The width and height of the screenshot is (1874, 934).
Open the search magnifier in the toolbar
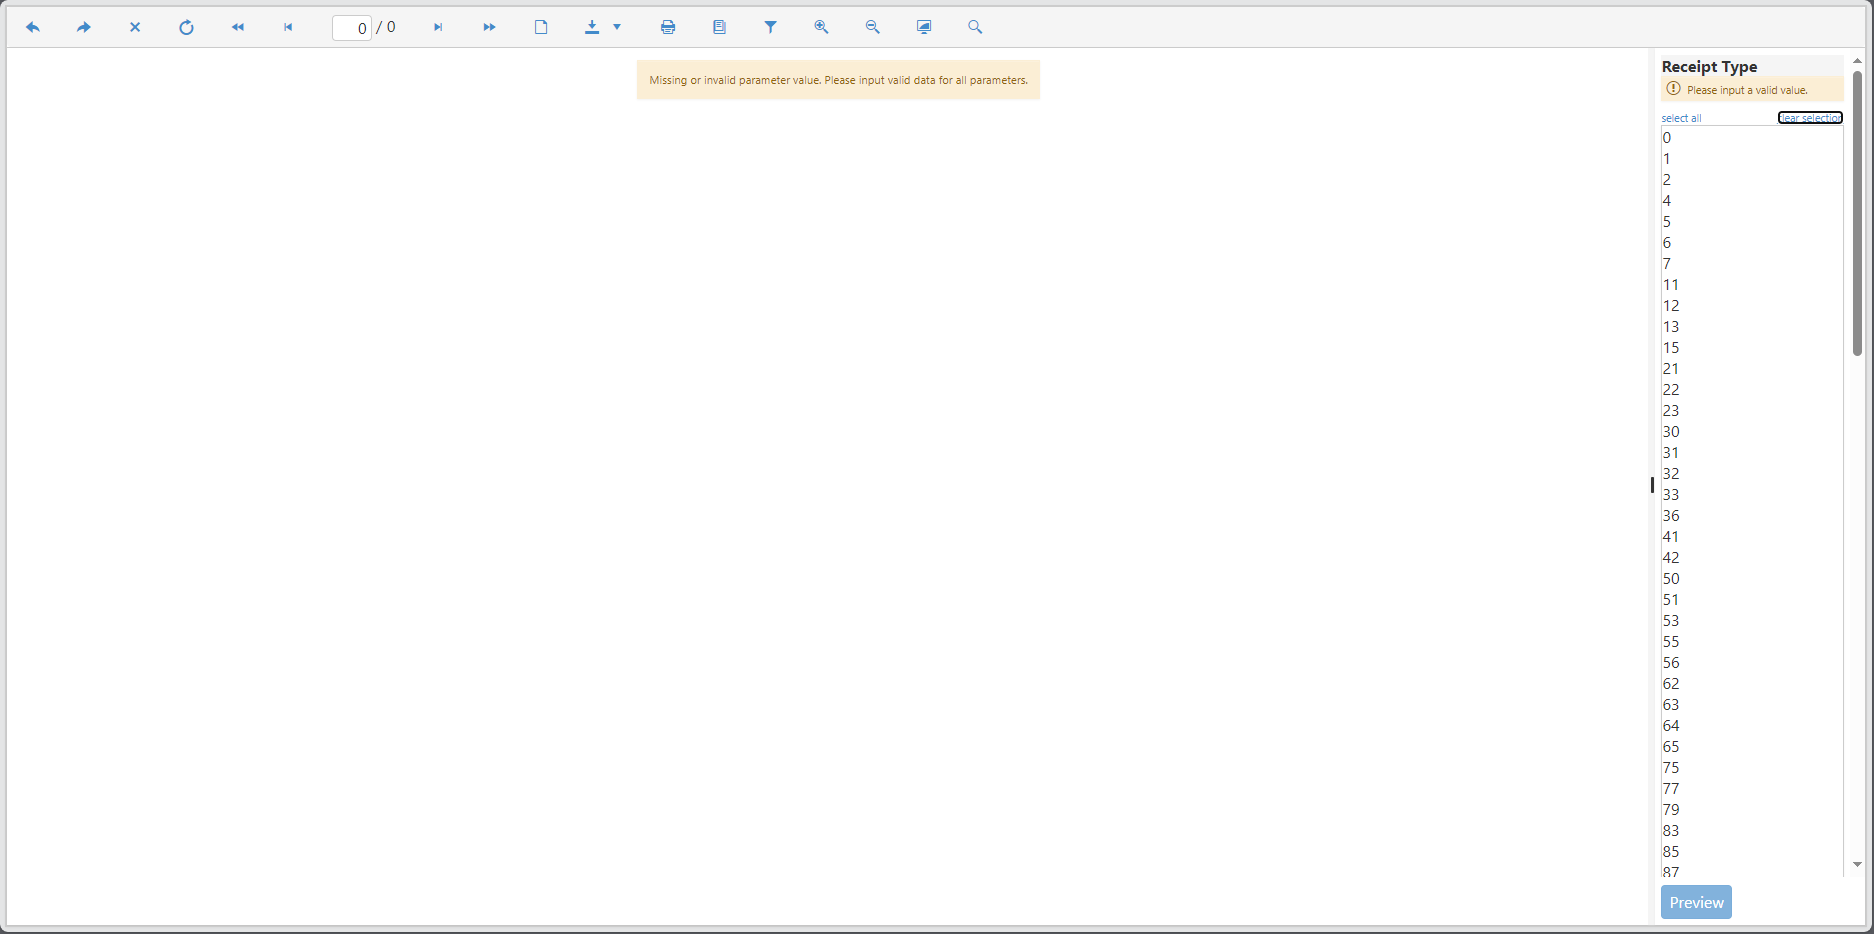[x=975, y=28]
